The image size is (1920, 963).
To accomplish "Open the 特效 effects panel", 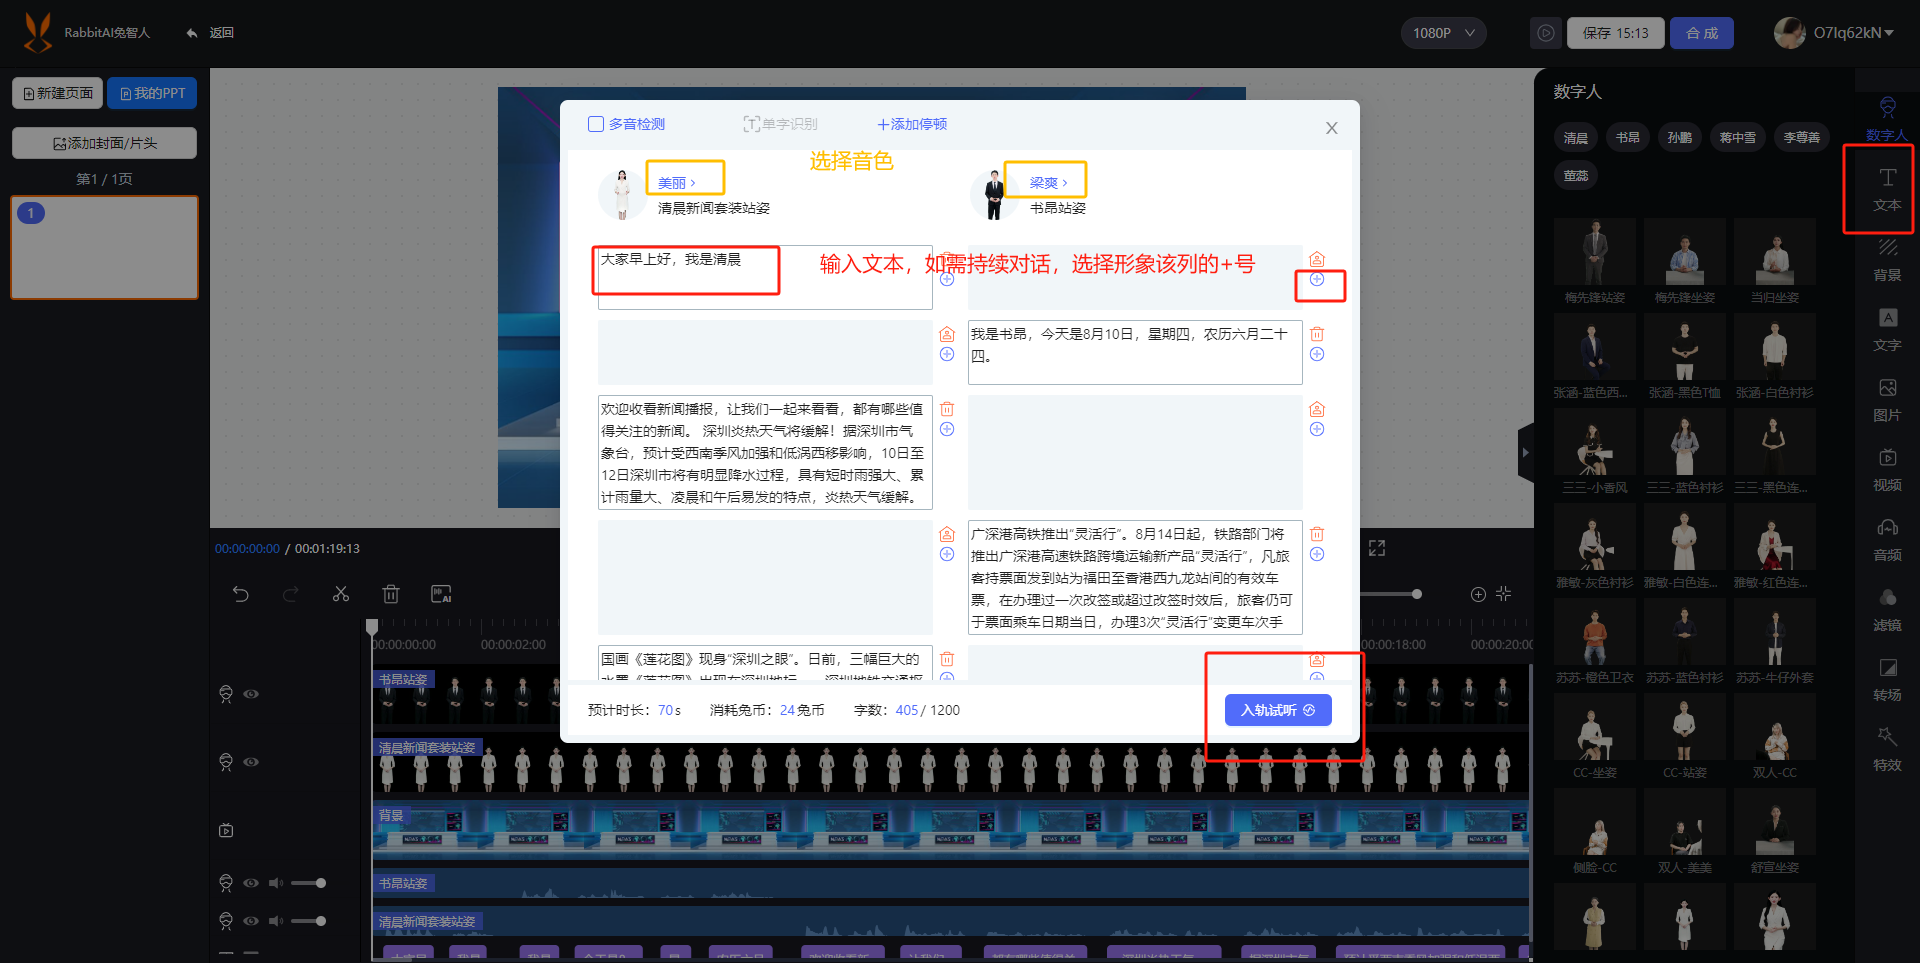I will 1887,749.
